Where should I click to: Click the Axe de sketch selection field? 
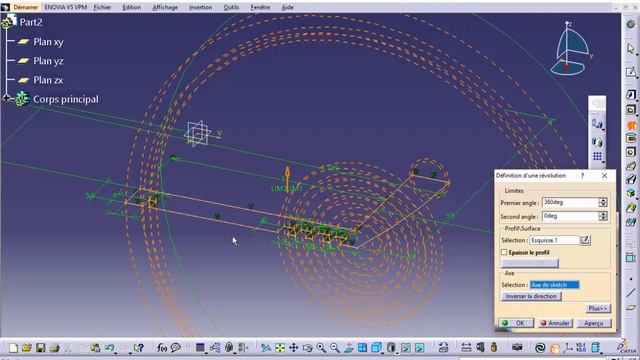click(x=554, y=284)
